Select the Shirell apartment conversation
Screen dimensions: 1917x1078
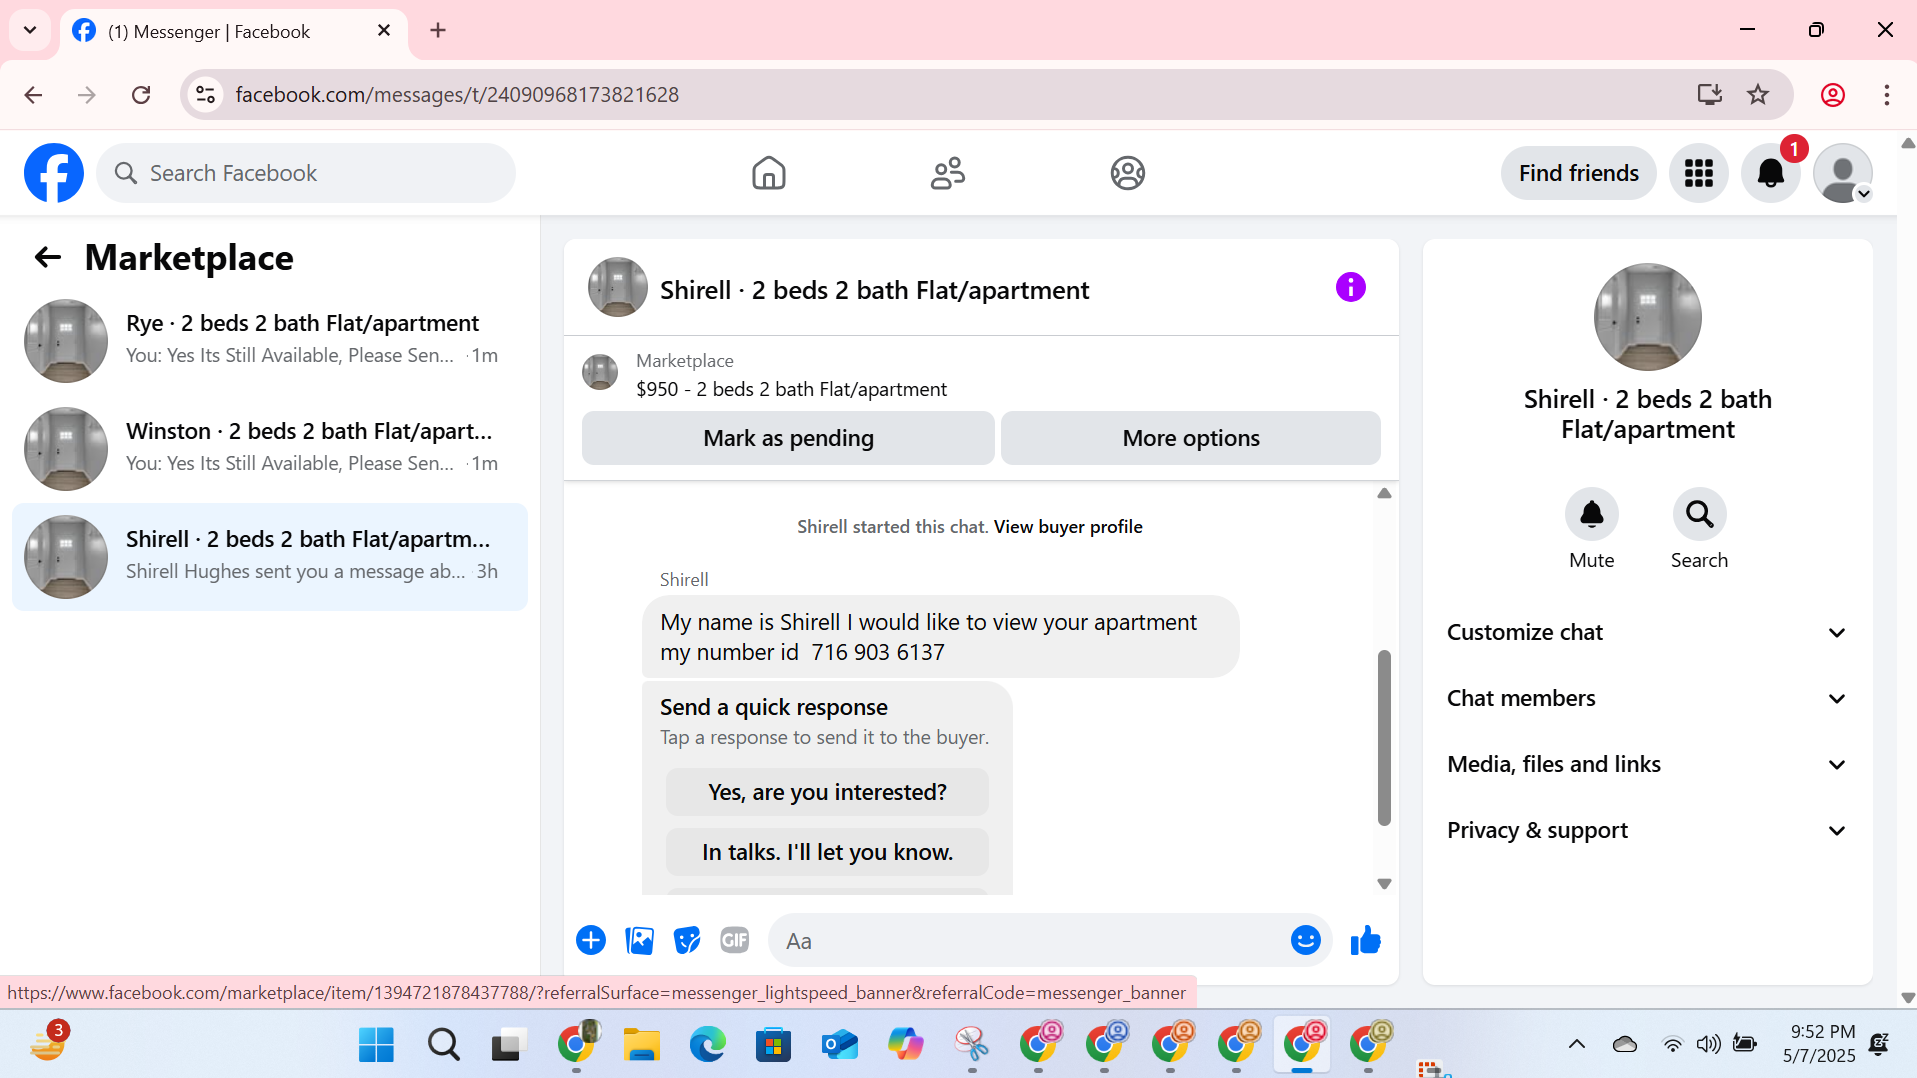pyautogui.click(x=270, y=557)
